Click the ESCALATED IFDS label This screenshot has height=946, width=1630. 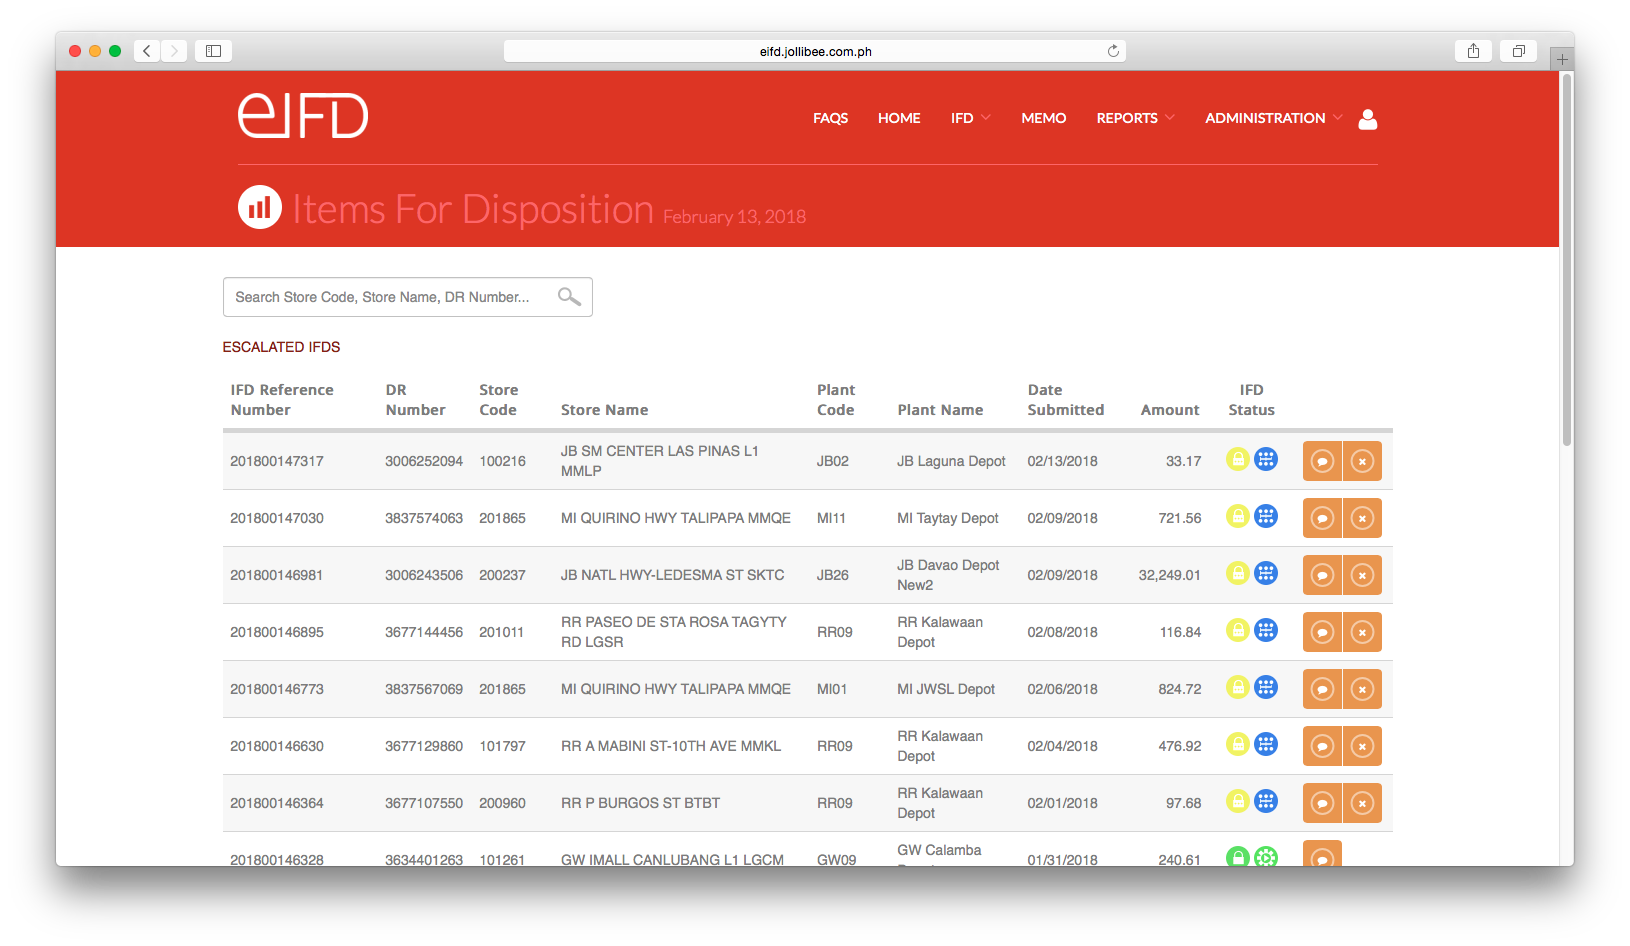(281, 346)
